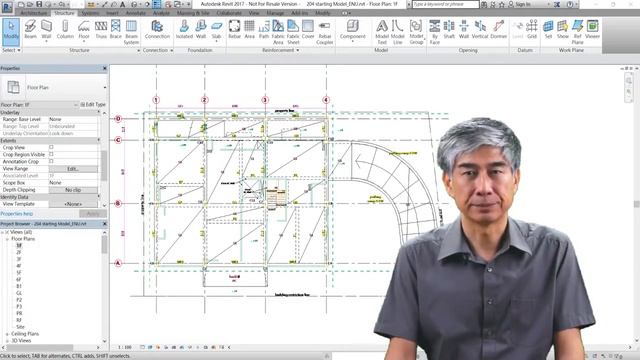Viewport: 640px width, 360px height.
Task: Expand the Reinforcement panel dropdown
Action: 298,50
